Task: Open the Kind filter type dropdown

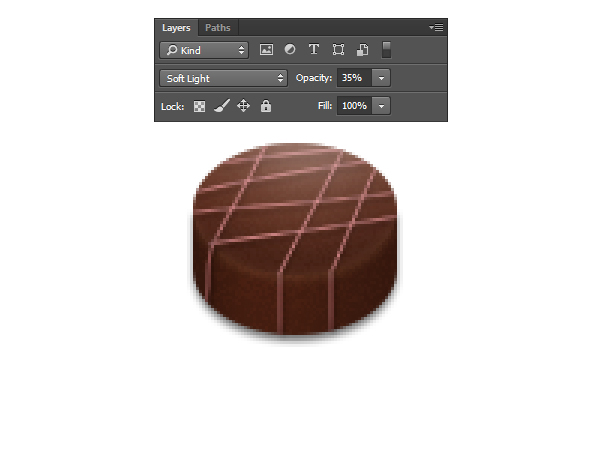Action: coord(204,49)
